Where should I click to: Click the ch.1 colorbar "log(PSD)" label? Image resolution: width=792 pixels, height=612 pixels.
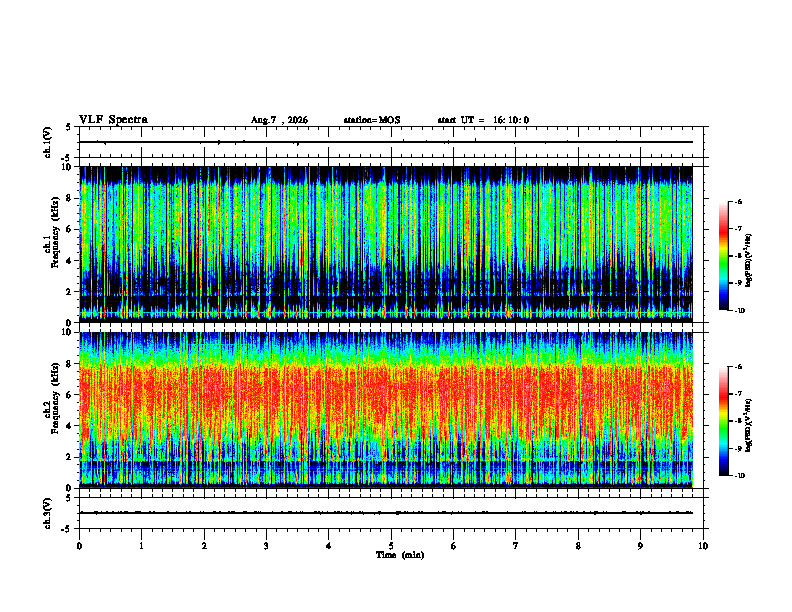tap(749, 261)
